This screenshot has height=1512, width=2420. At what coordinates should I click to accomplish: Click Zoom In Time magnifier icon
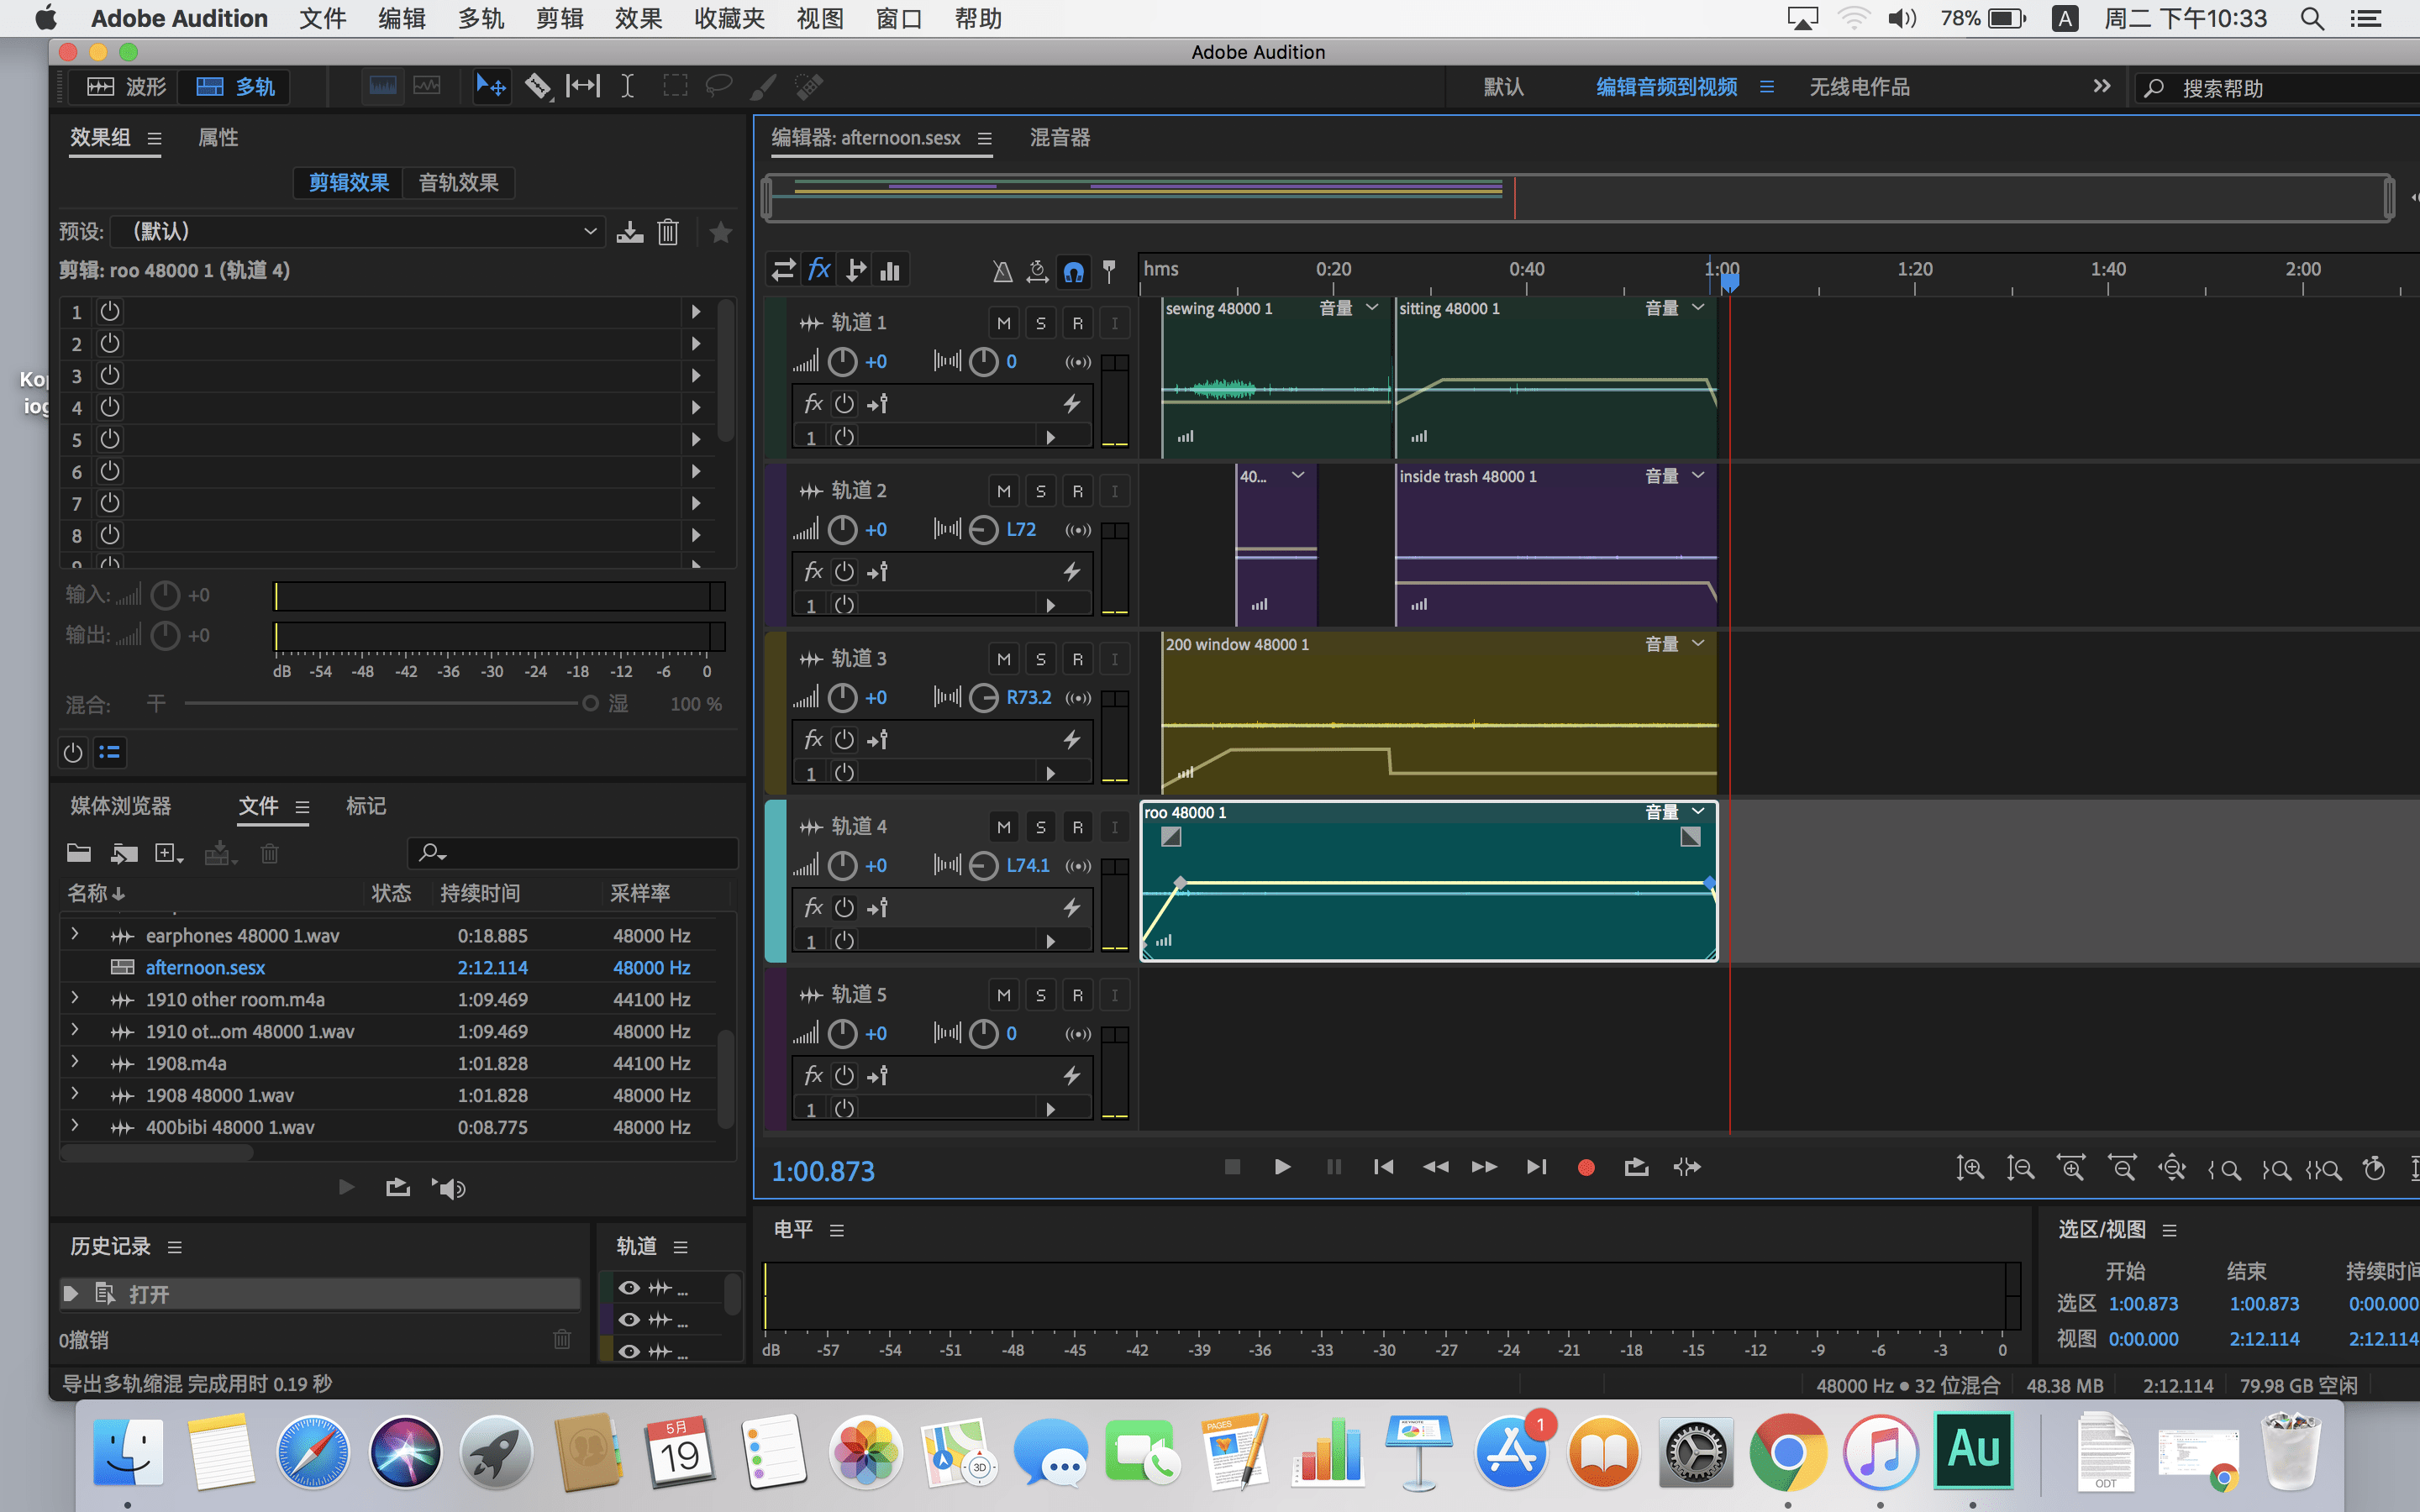coord(2072,1168)
